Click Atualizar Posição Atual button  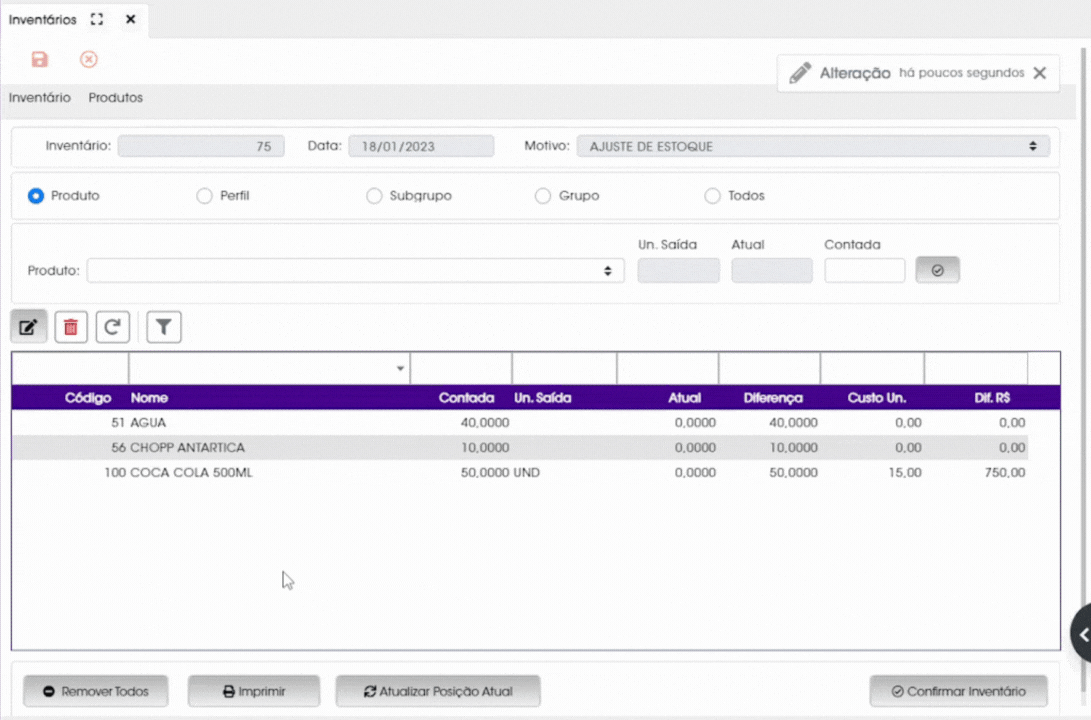(438, 691)
